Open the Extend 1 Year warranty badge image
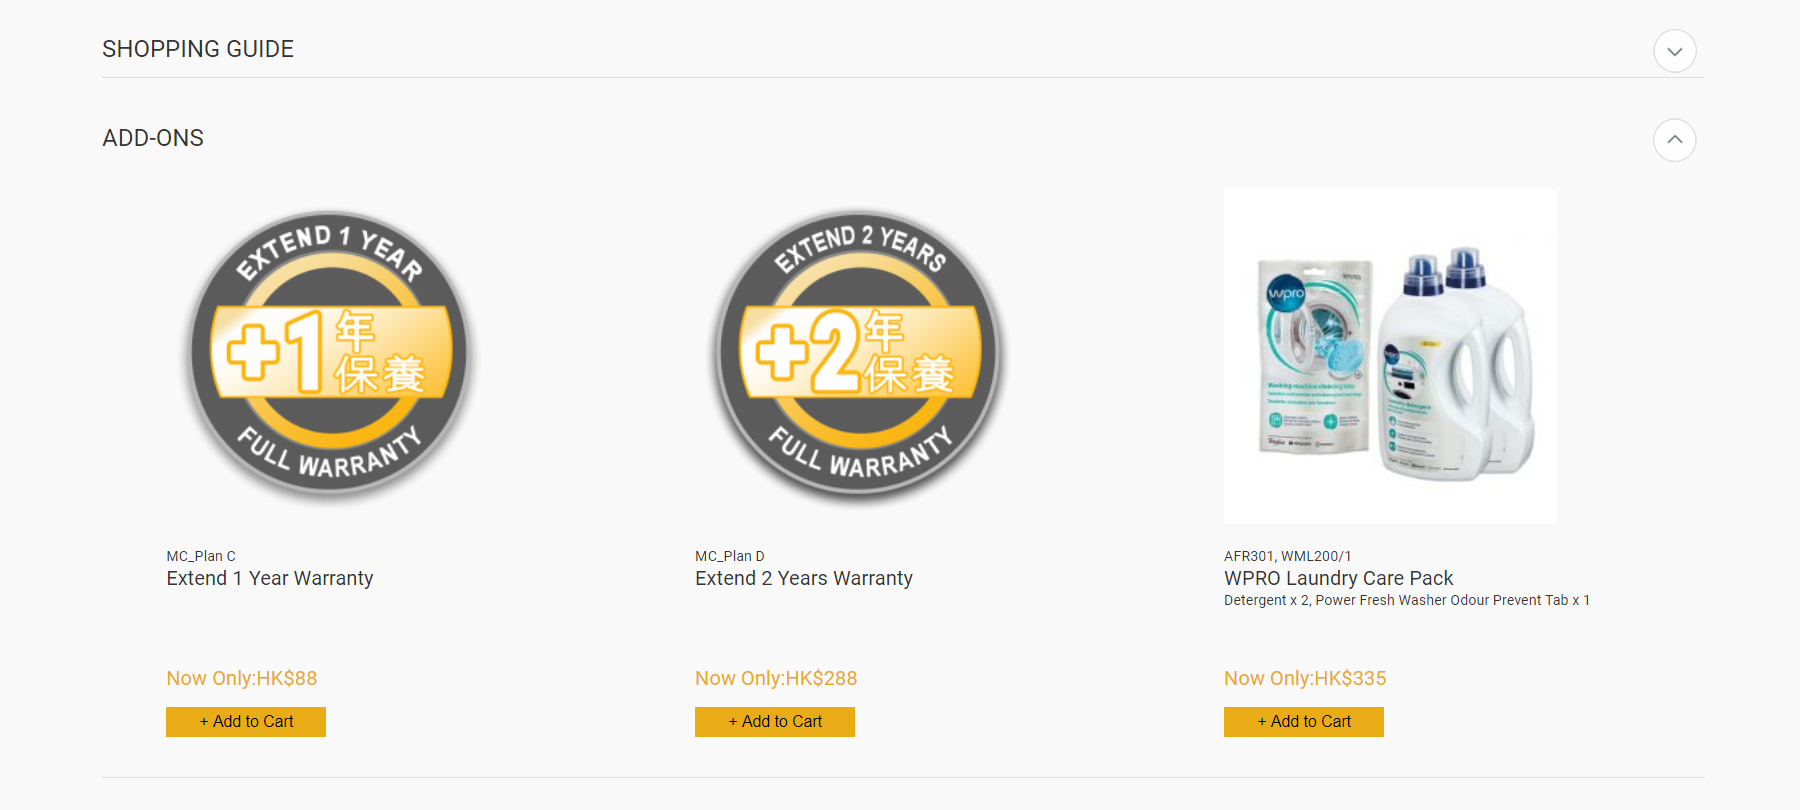Image resolution: width=1800 pixels, height=810 pixels. pos(332,355)
